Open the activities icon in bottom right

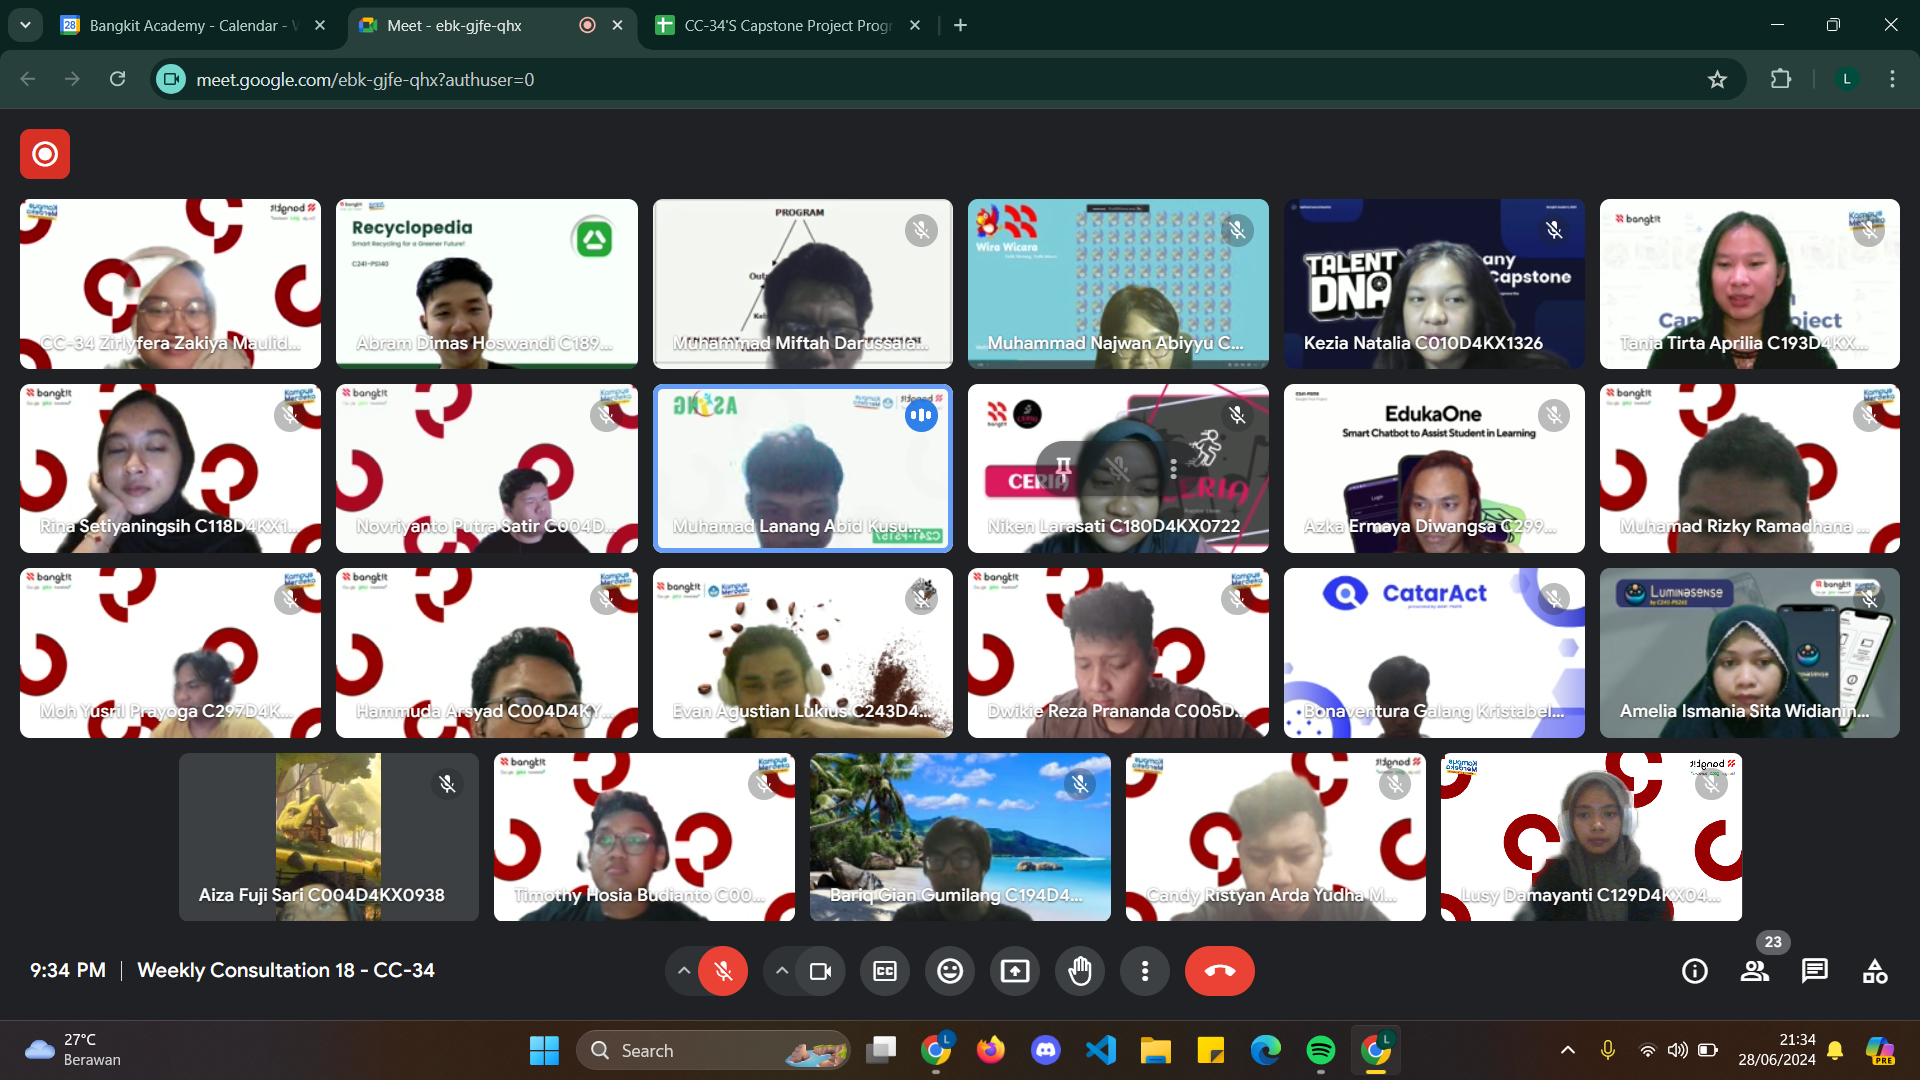click(x=1875, y=971)
